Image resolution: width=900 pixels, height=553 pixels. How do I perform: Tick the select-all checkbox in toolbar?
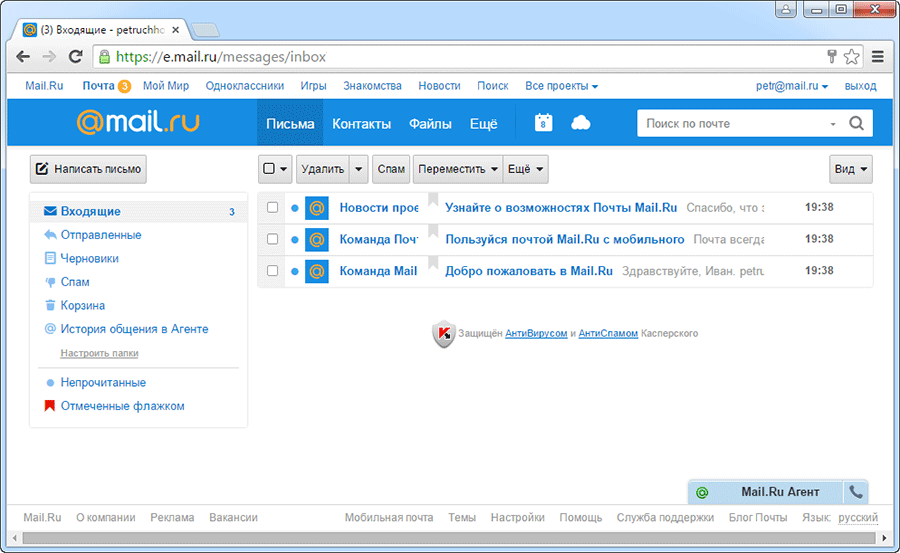[x=269, y=169]
